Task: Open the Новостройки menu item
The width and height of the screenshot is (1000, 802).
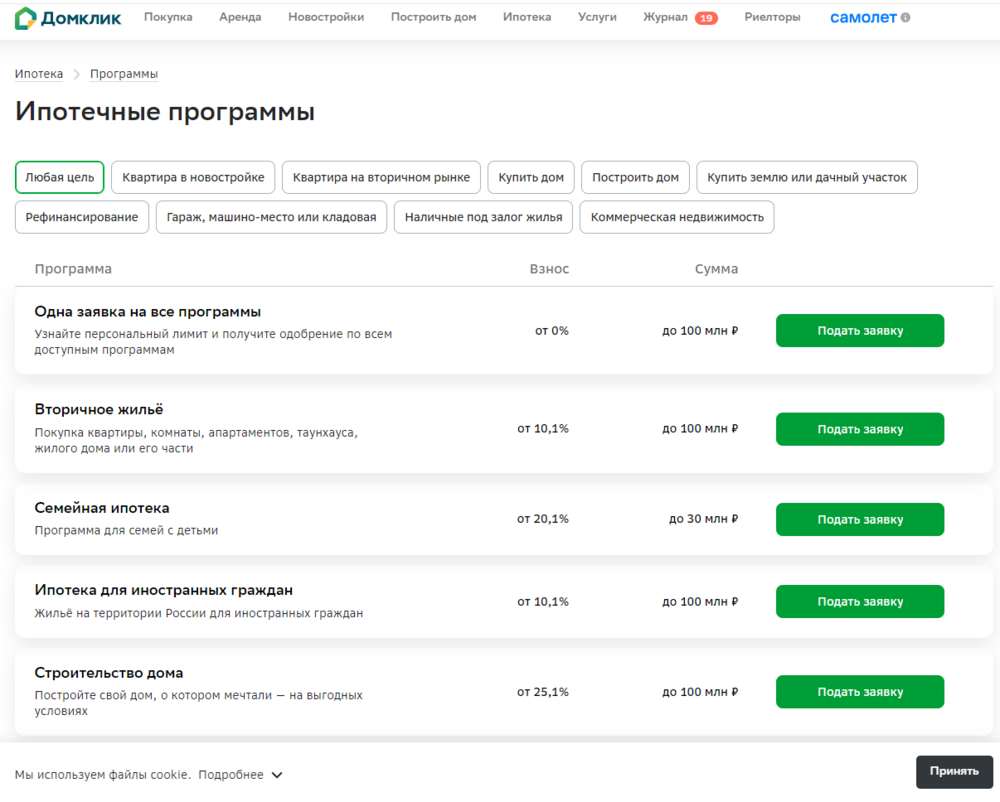Action: coord(326,17)
